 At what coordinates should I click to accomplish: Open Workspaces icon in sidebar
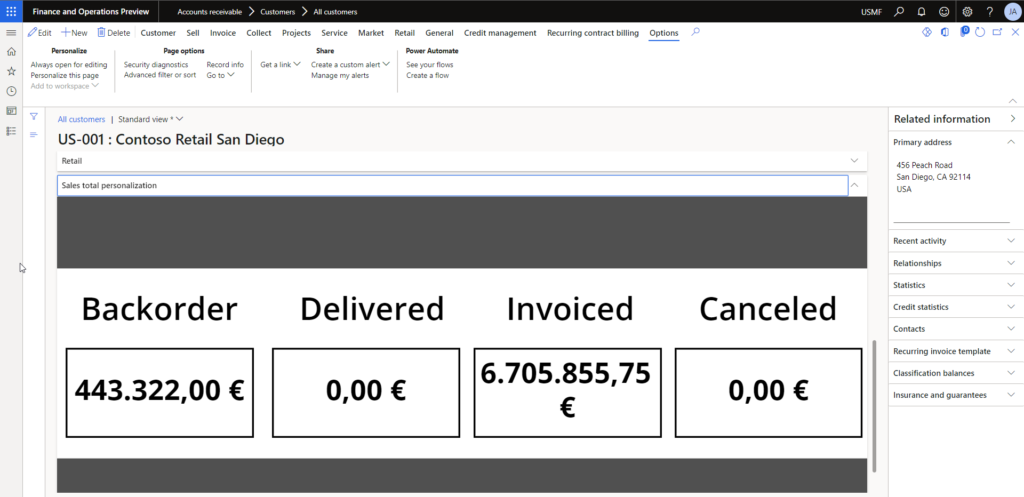(x=11, y=111)
